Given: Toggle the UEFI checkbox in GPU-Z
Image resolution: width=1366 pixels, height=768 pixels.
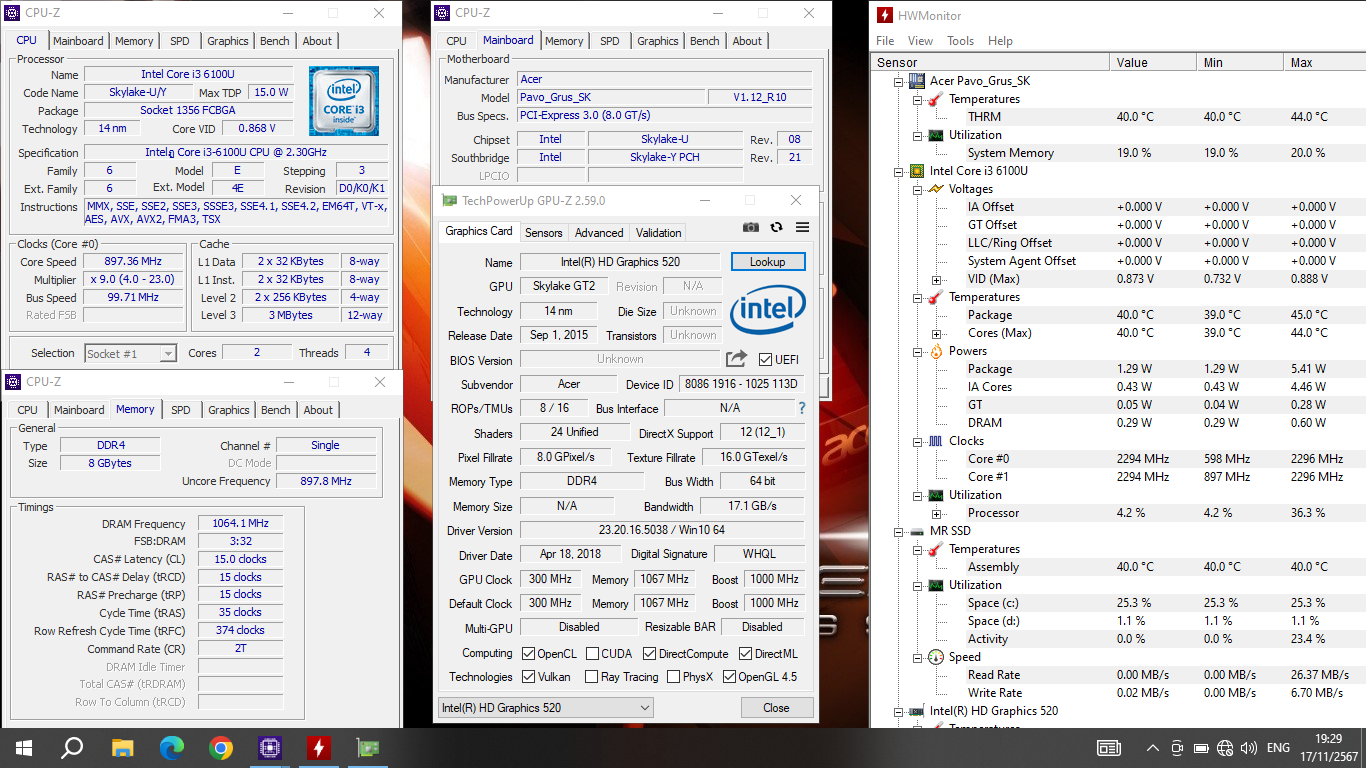Looking at the screenshot, I should (765, 360).
